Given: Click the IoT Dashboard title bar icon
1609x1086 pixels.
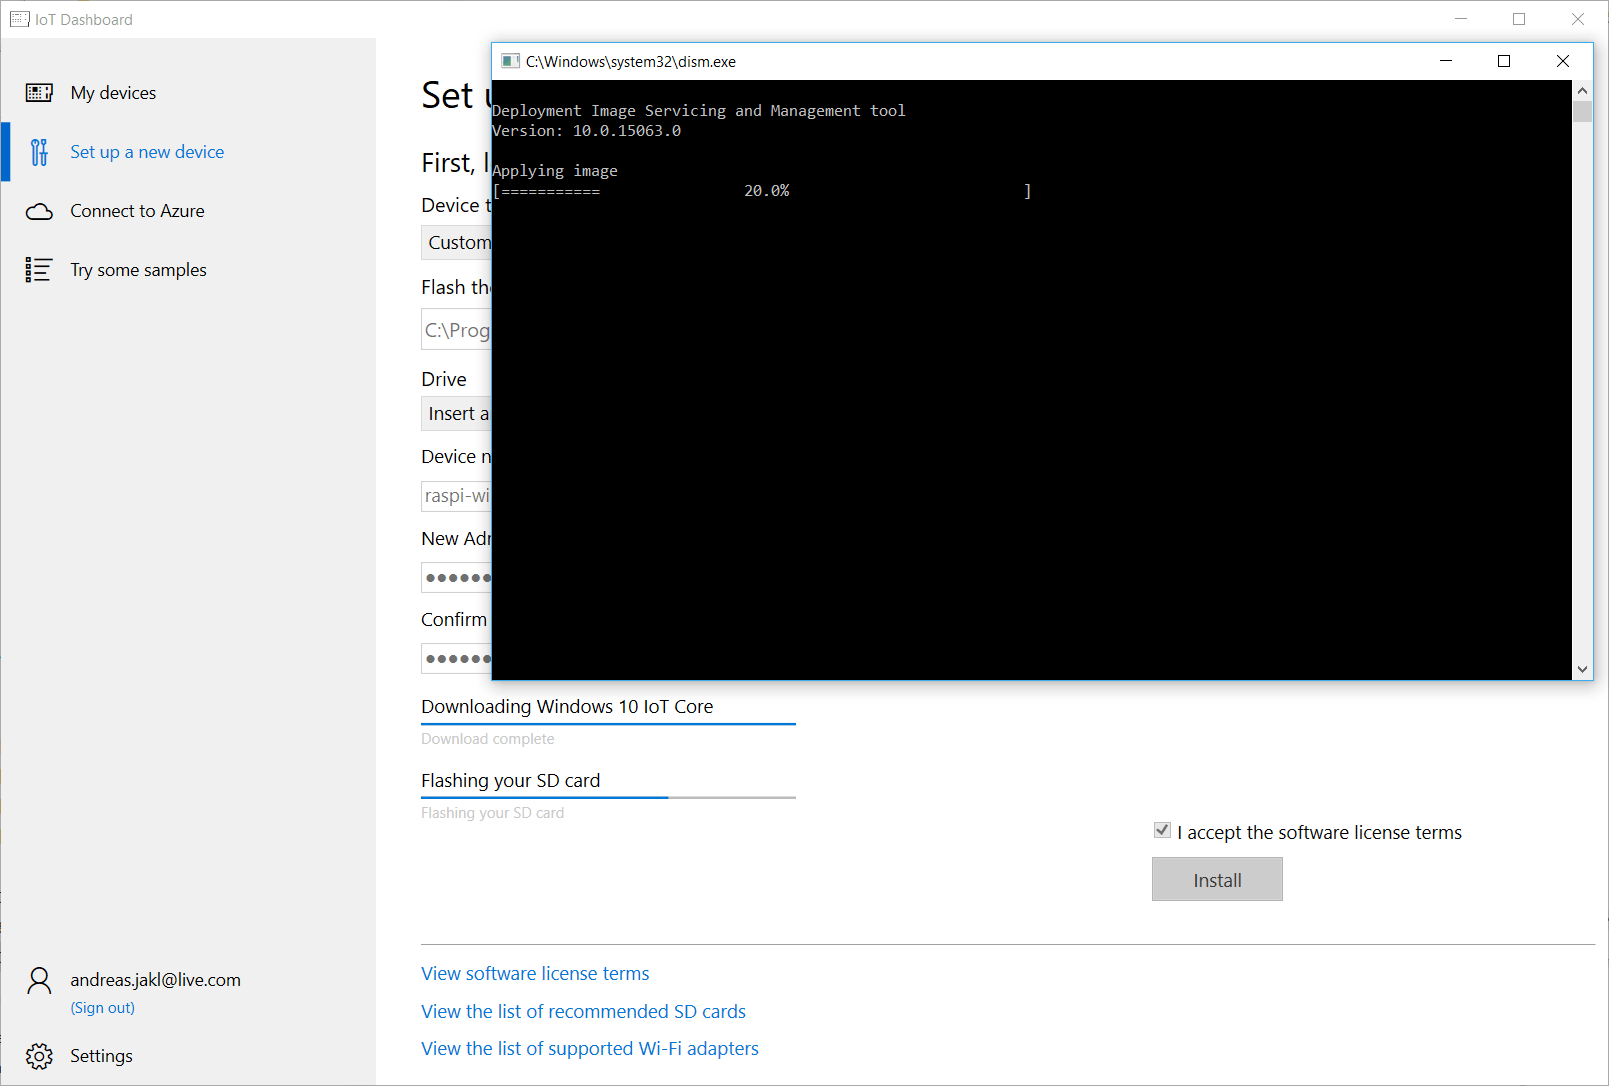Looking at the screenshot, I should click(x=19, y=19).
